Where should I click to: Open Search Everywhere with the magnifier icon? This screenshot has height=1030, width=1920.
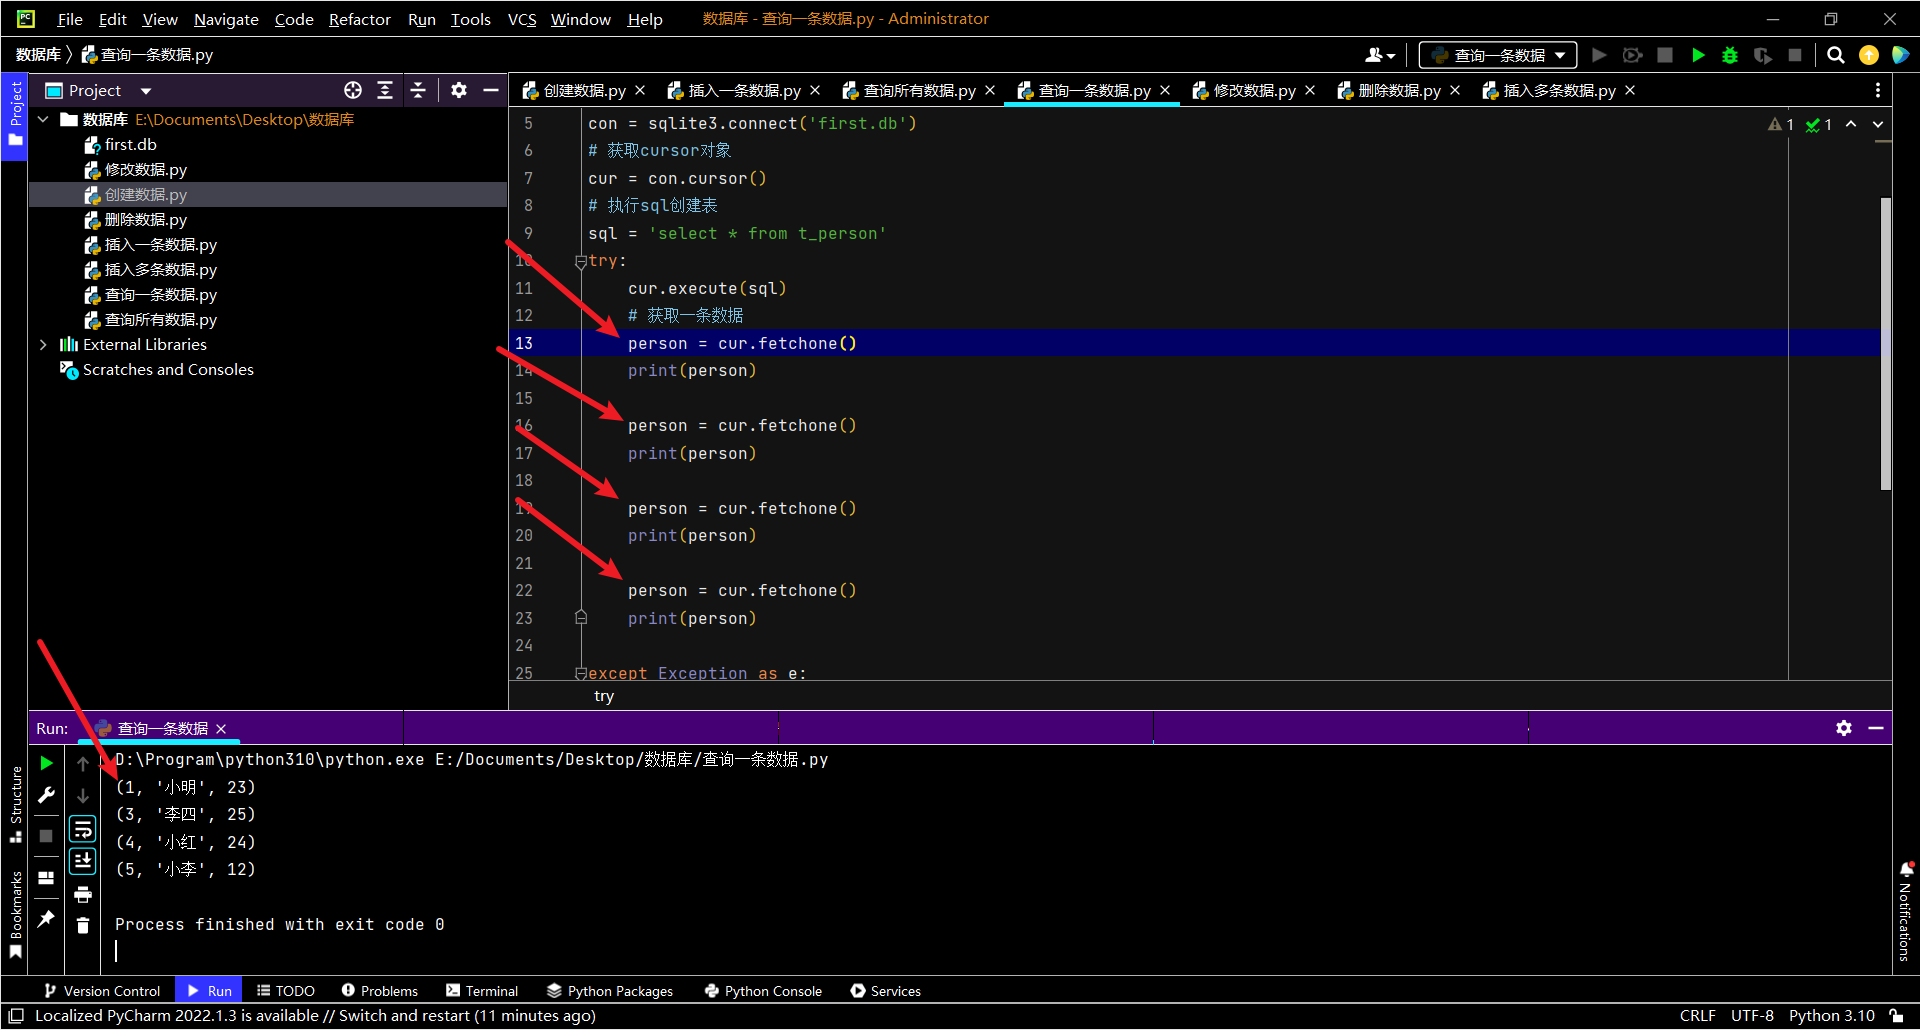(1836, 55)
